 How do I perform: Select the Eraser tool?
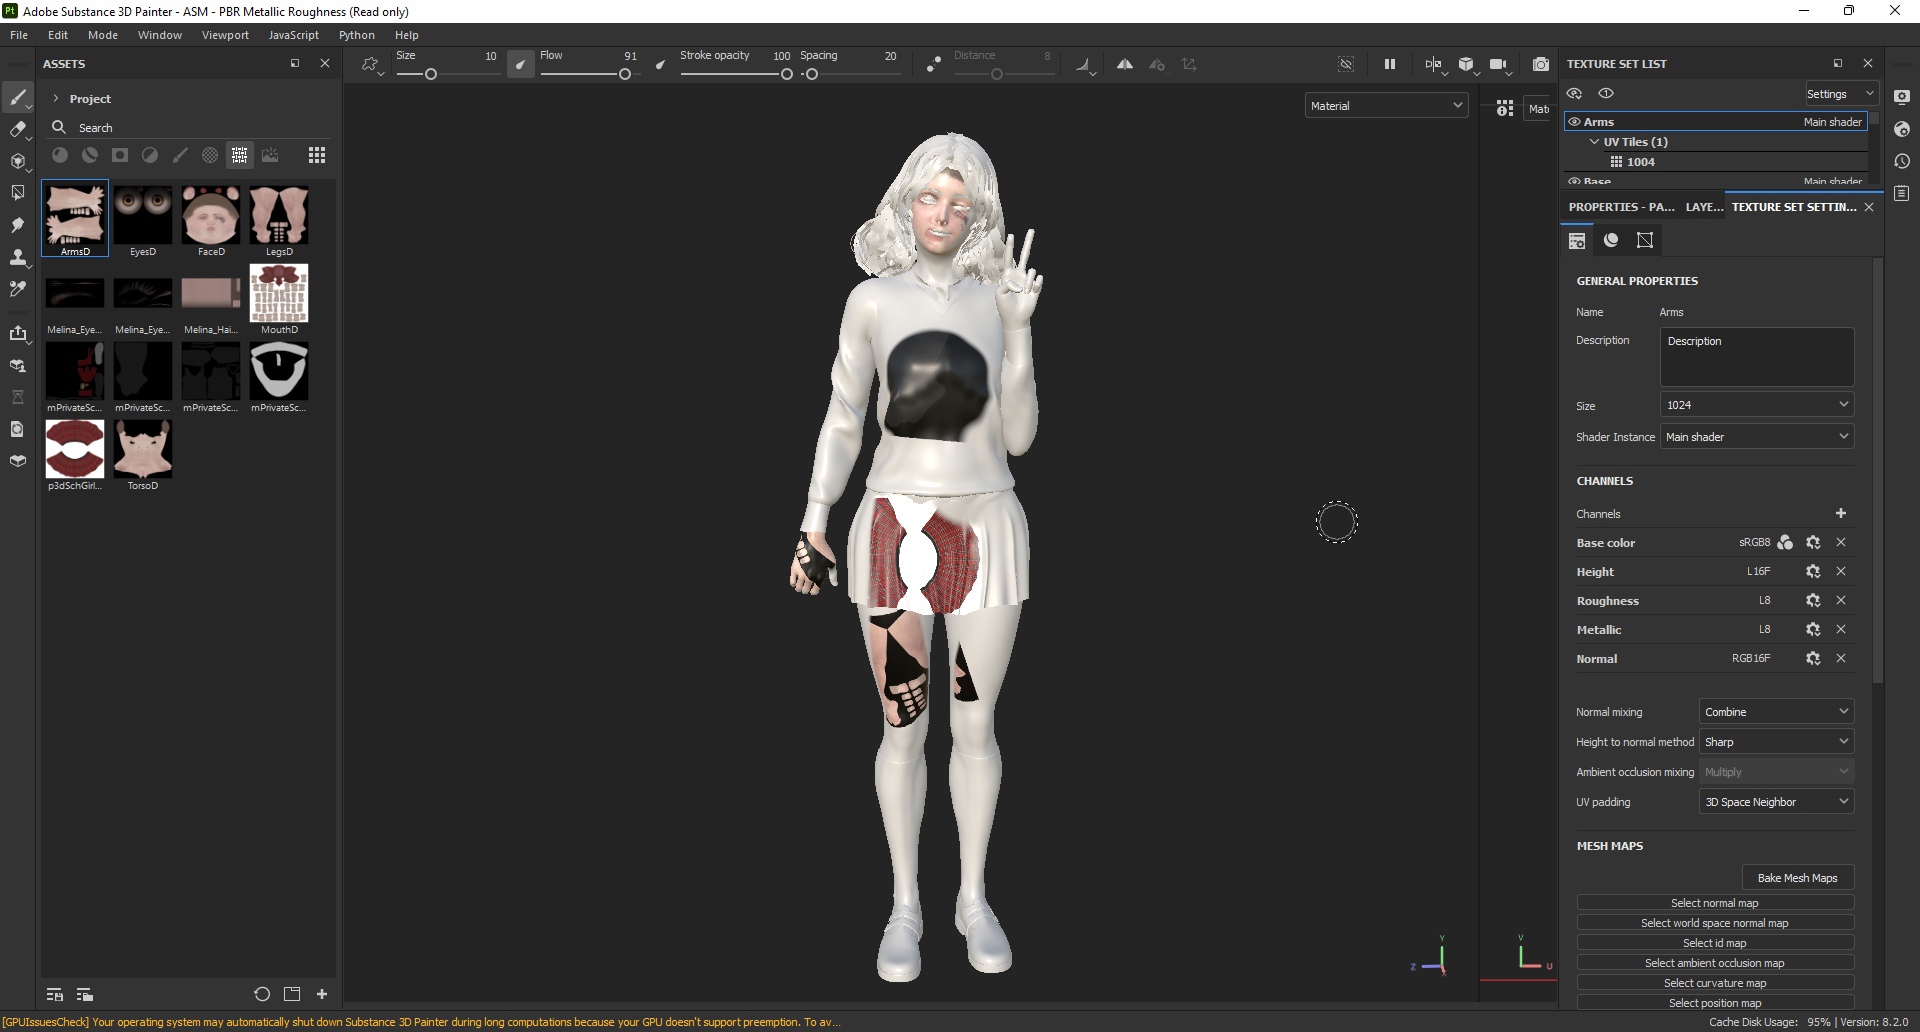[18, 129]
